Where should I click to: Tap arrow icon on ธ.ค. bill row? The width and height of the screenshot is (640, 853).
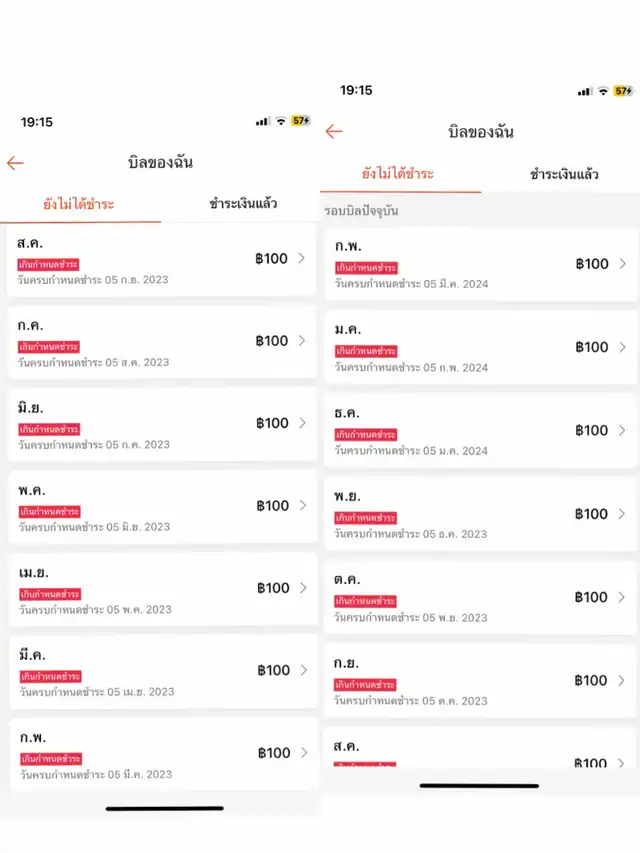[622, 431]
